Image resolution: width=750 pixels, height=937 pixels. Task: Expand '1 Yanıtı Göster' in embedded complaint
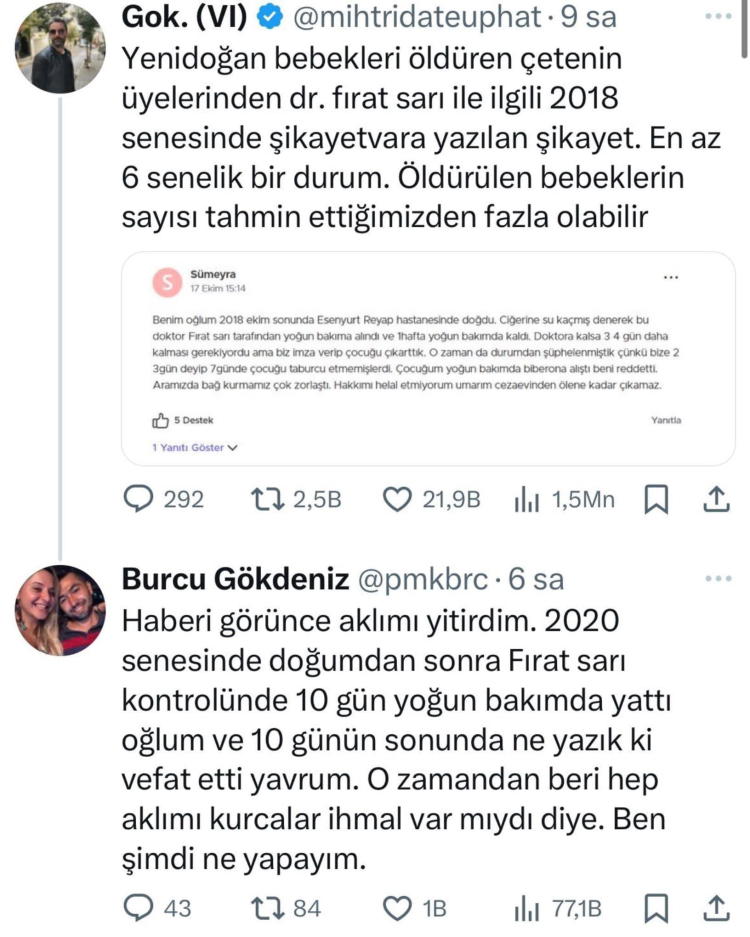tap(195, 448)
